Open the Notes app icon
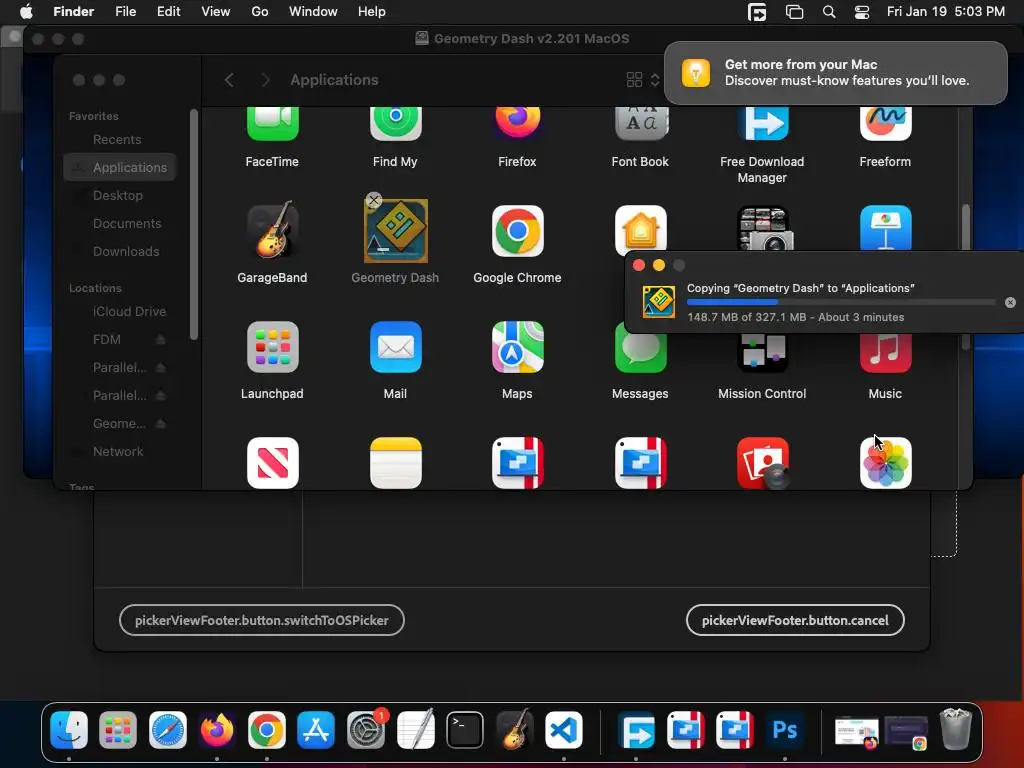Screen dimensions: 1024x768 pos(395,463)
